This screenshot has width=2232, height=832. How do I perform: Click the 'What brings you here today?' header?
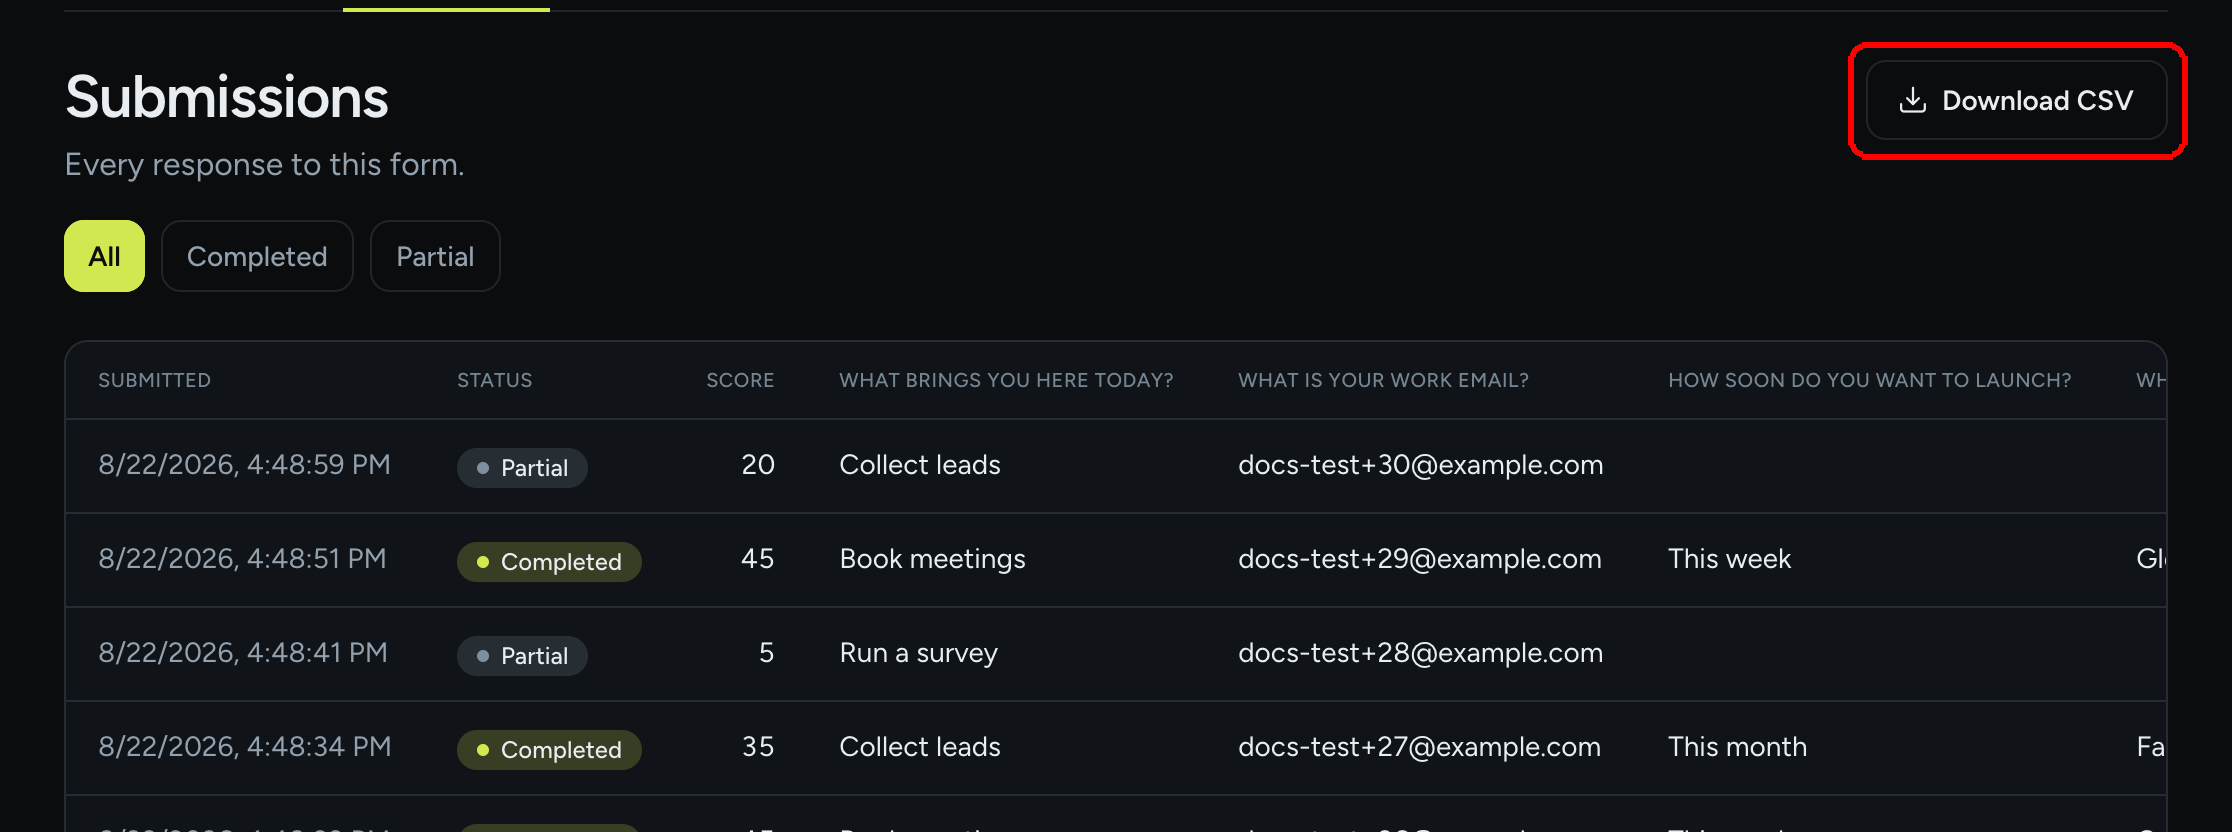[x=1006, y=380]
